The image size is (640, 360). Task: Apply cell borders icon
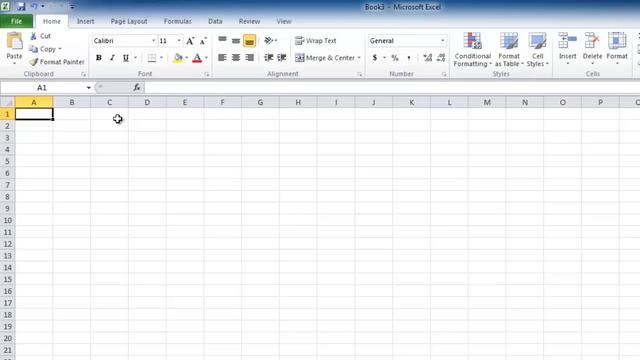(152, 58)
